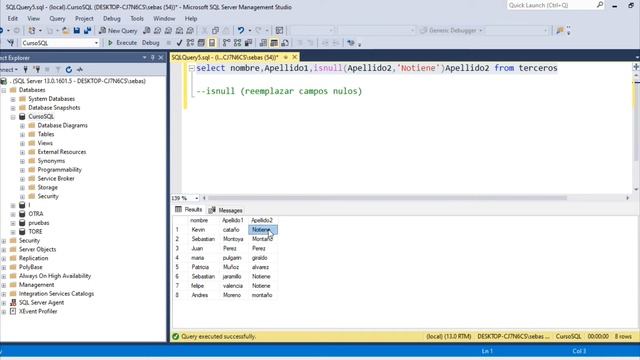This screenshot has height=360, width=640.
Task: Toggle Include Actual Execution Plan icon
Action: 227,43
